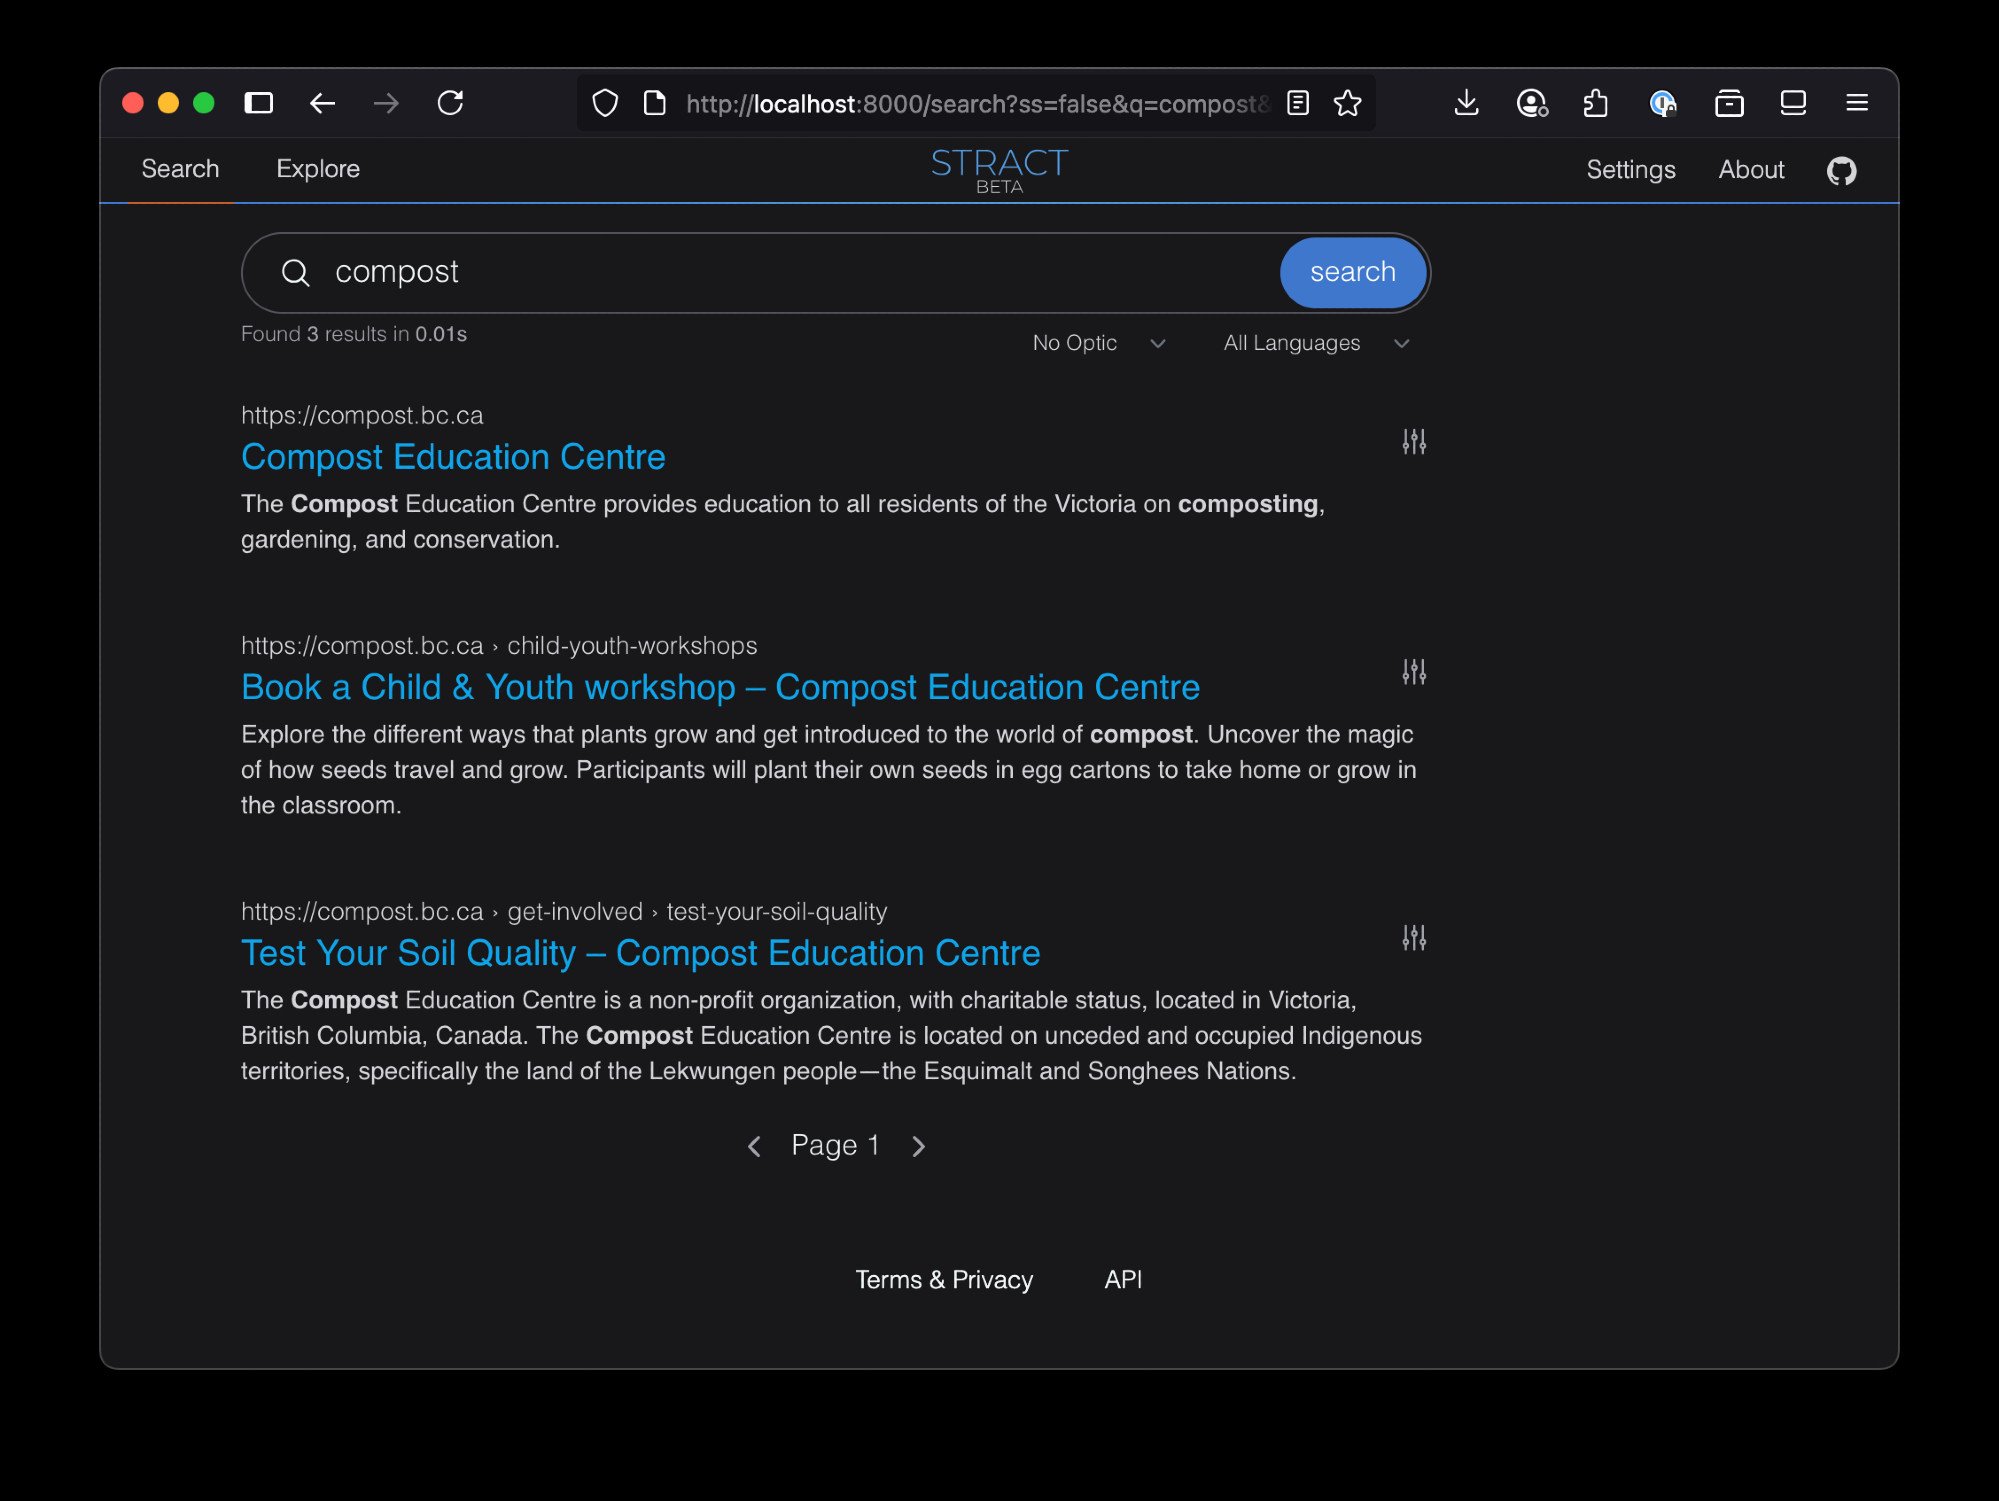Open Book a Child & Youth workshop link

tap(720, 687)
